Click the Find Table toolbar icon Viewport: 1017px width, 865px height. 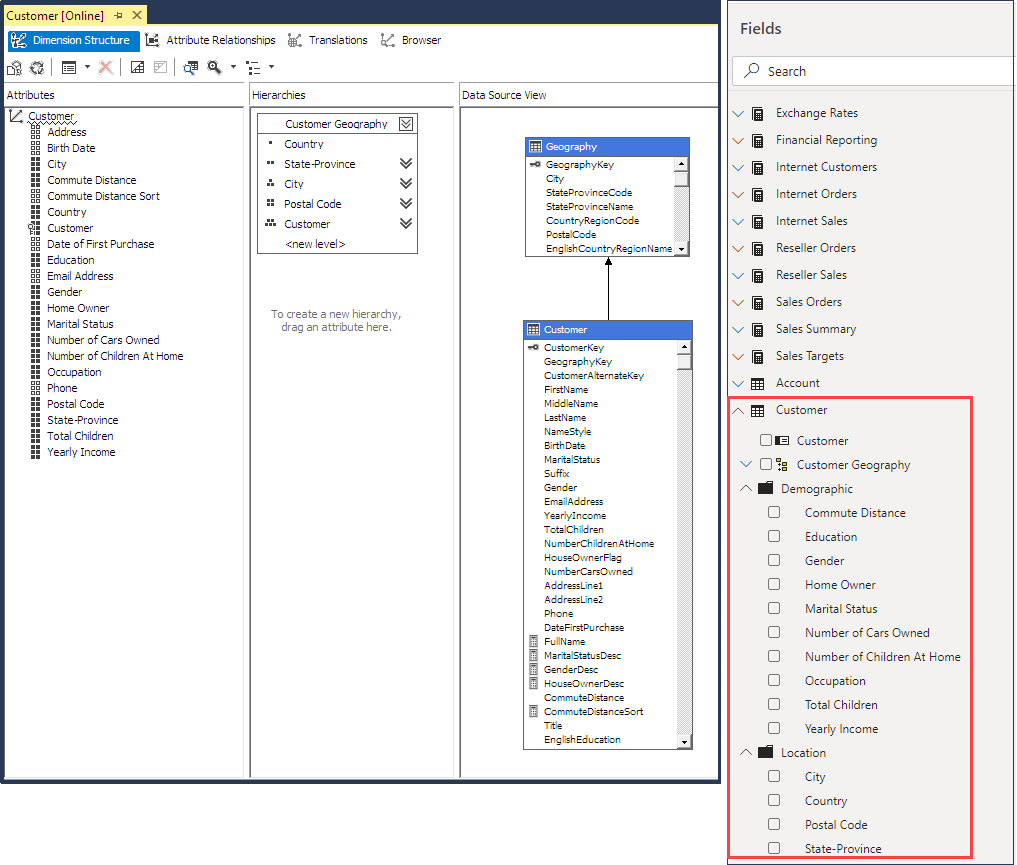tap(191, 67)
